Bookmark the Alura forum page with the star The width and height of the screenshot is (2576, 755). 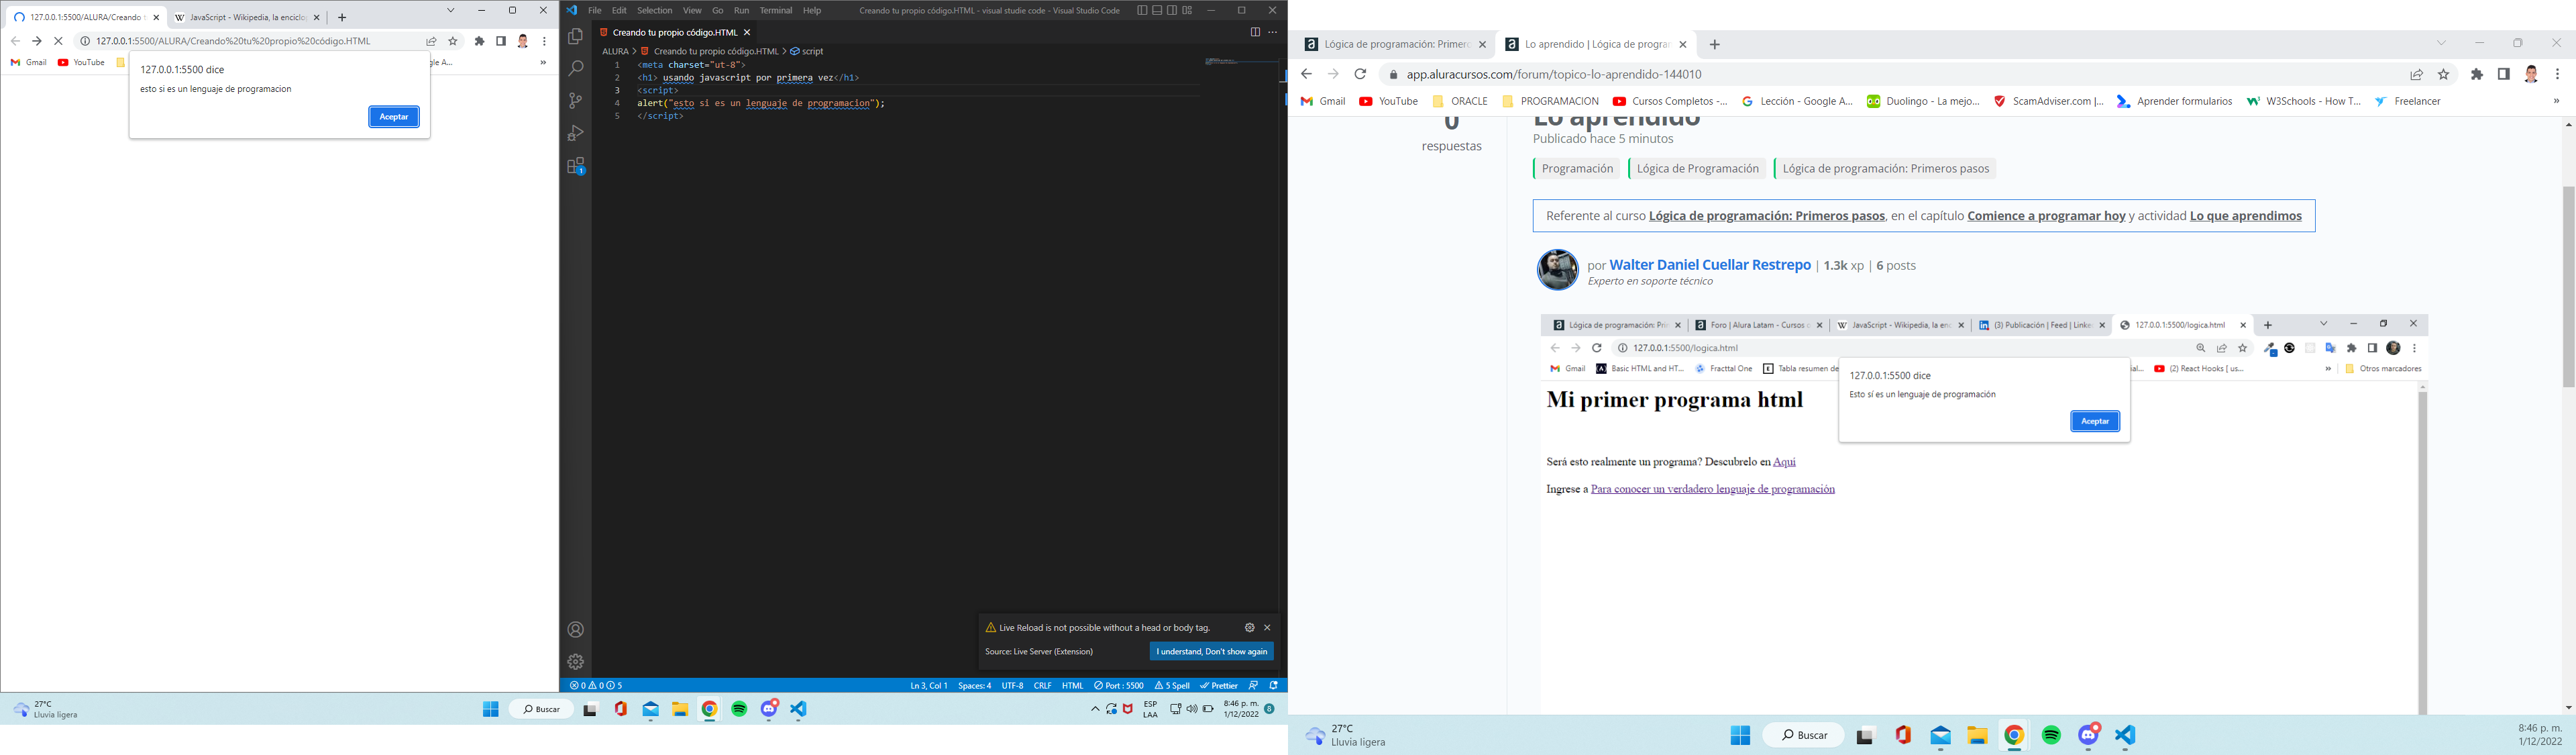coord(2444,74)
